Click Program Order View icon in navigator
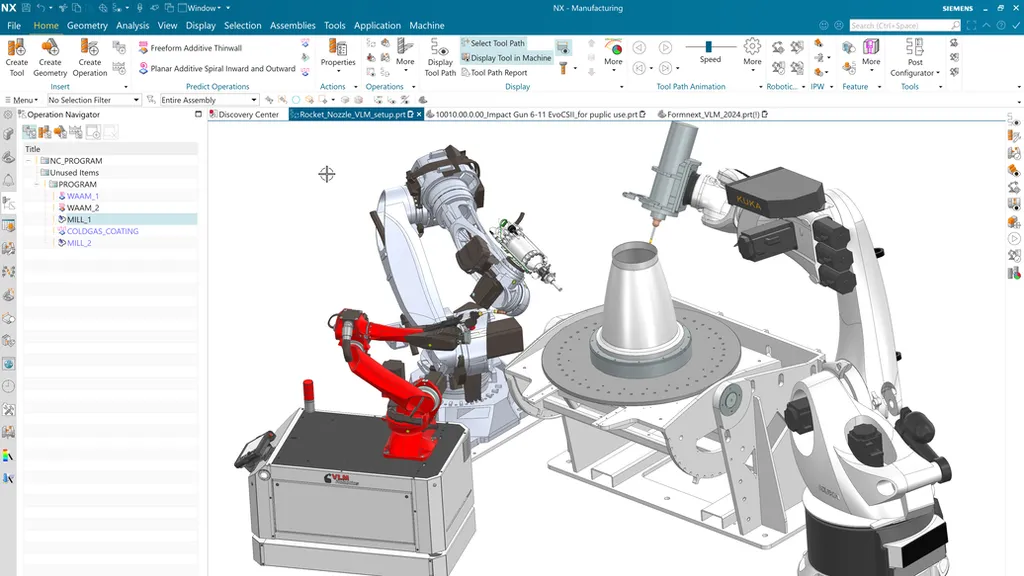The image size is (1024, 576). [x=29, y=133]
